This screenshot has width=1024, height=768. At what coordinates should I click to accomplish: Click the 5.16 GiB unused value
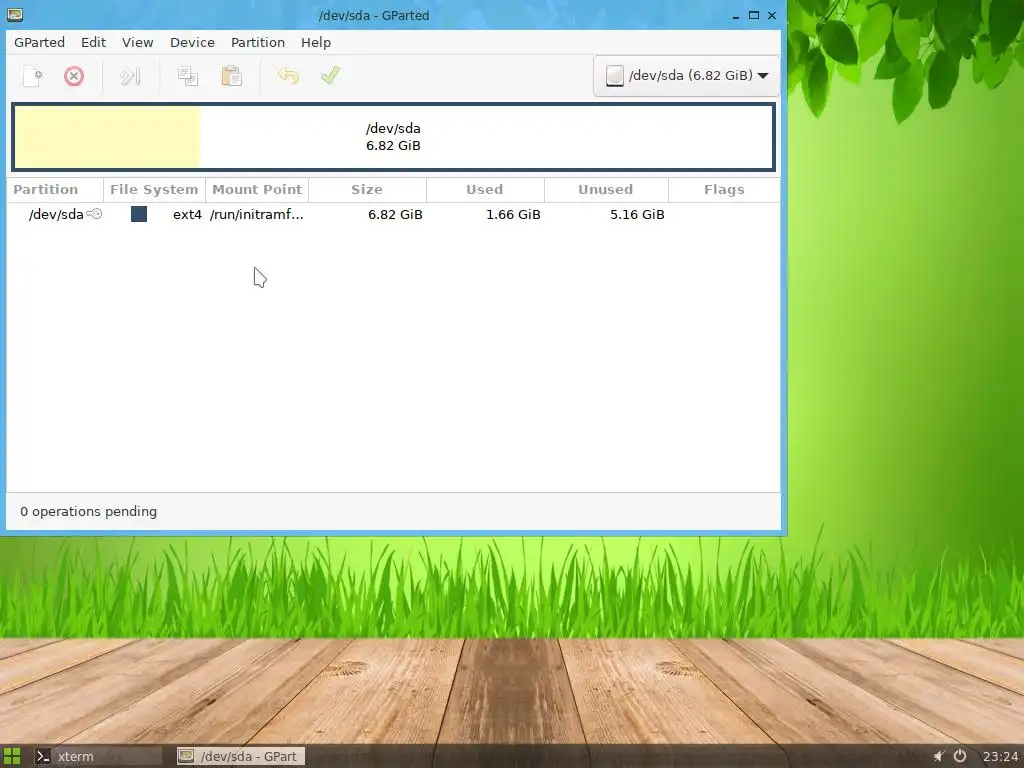click(x=637, y=214)
